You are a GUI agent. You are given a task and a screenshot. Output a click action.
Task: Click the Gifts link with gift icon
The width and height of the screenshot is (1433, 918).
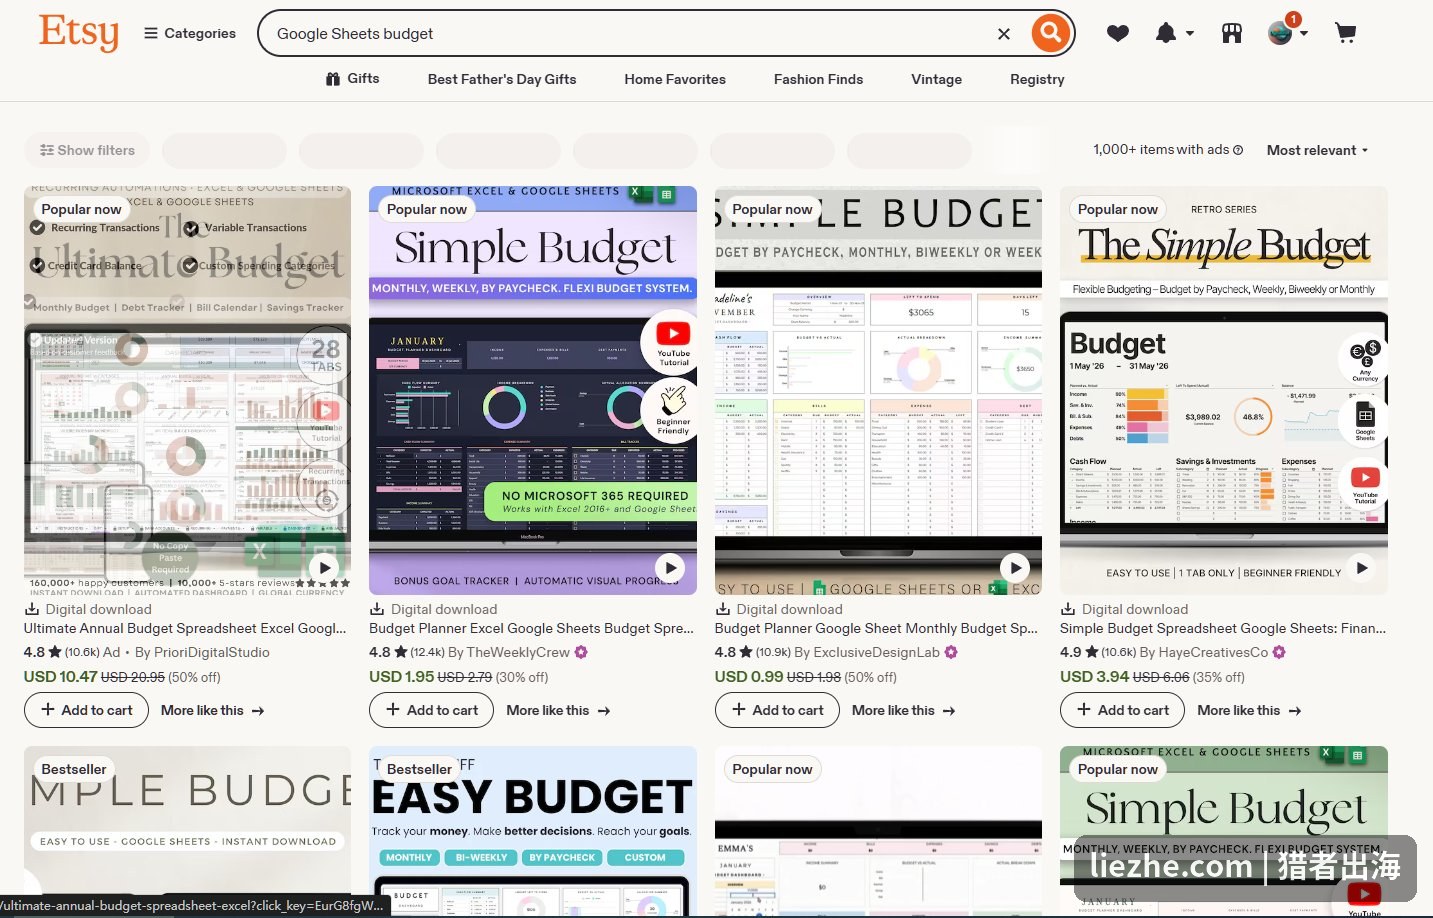352,78
